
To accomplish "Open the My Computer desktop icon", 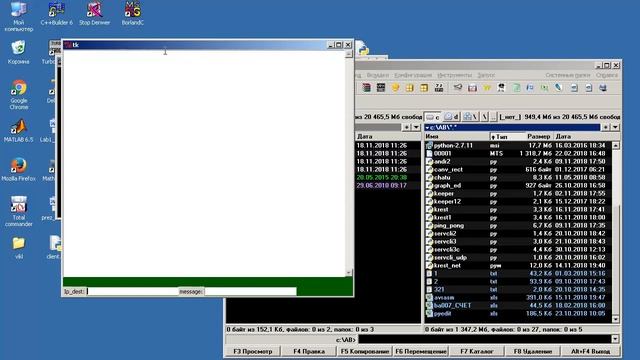I will [x=18, y=16].
